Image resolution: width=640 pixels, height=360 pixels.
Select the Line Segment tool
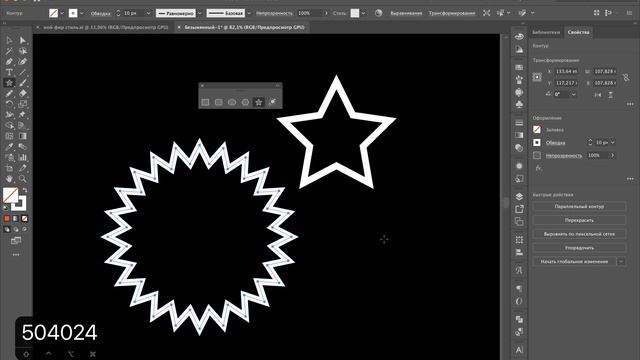[23, 72]
